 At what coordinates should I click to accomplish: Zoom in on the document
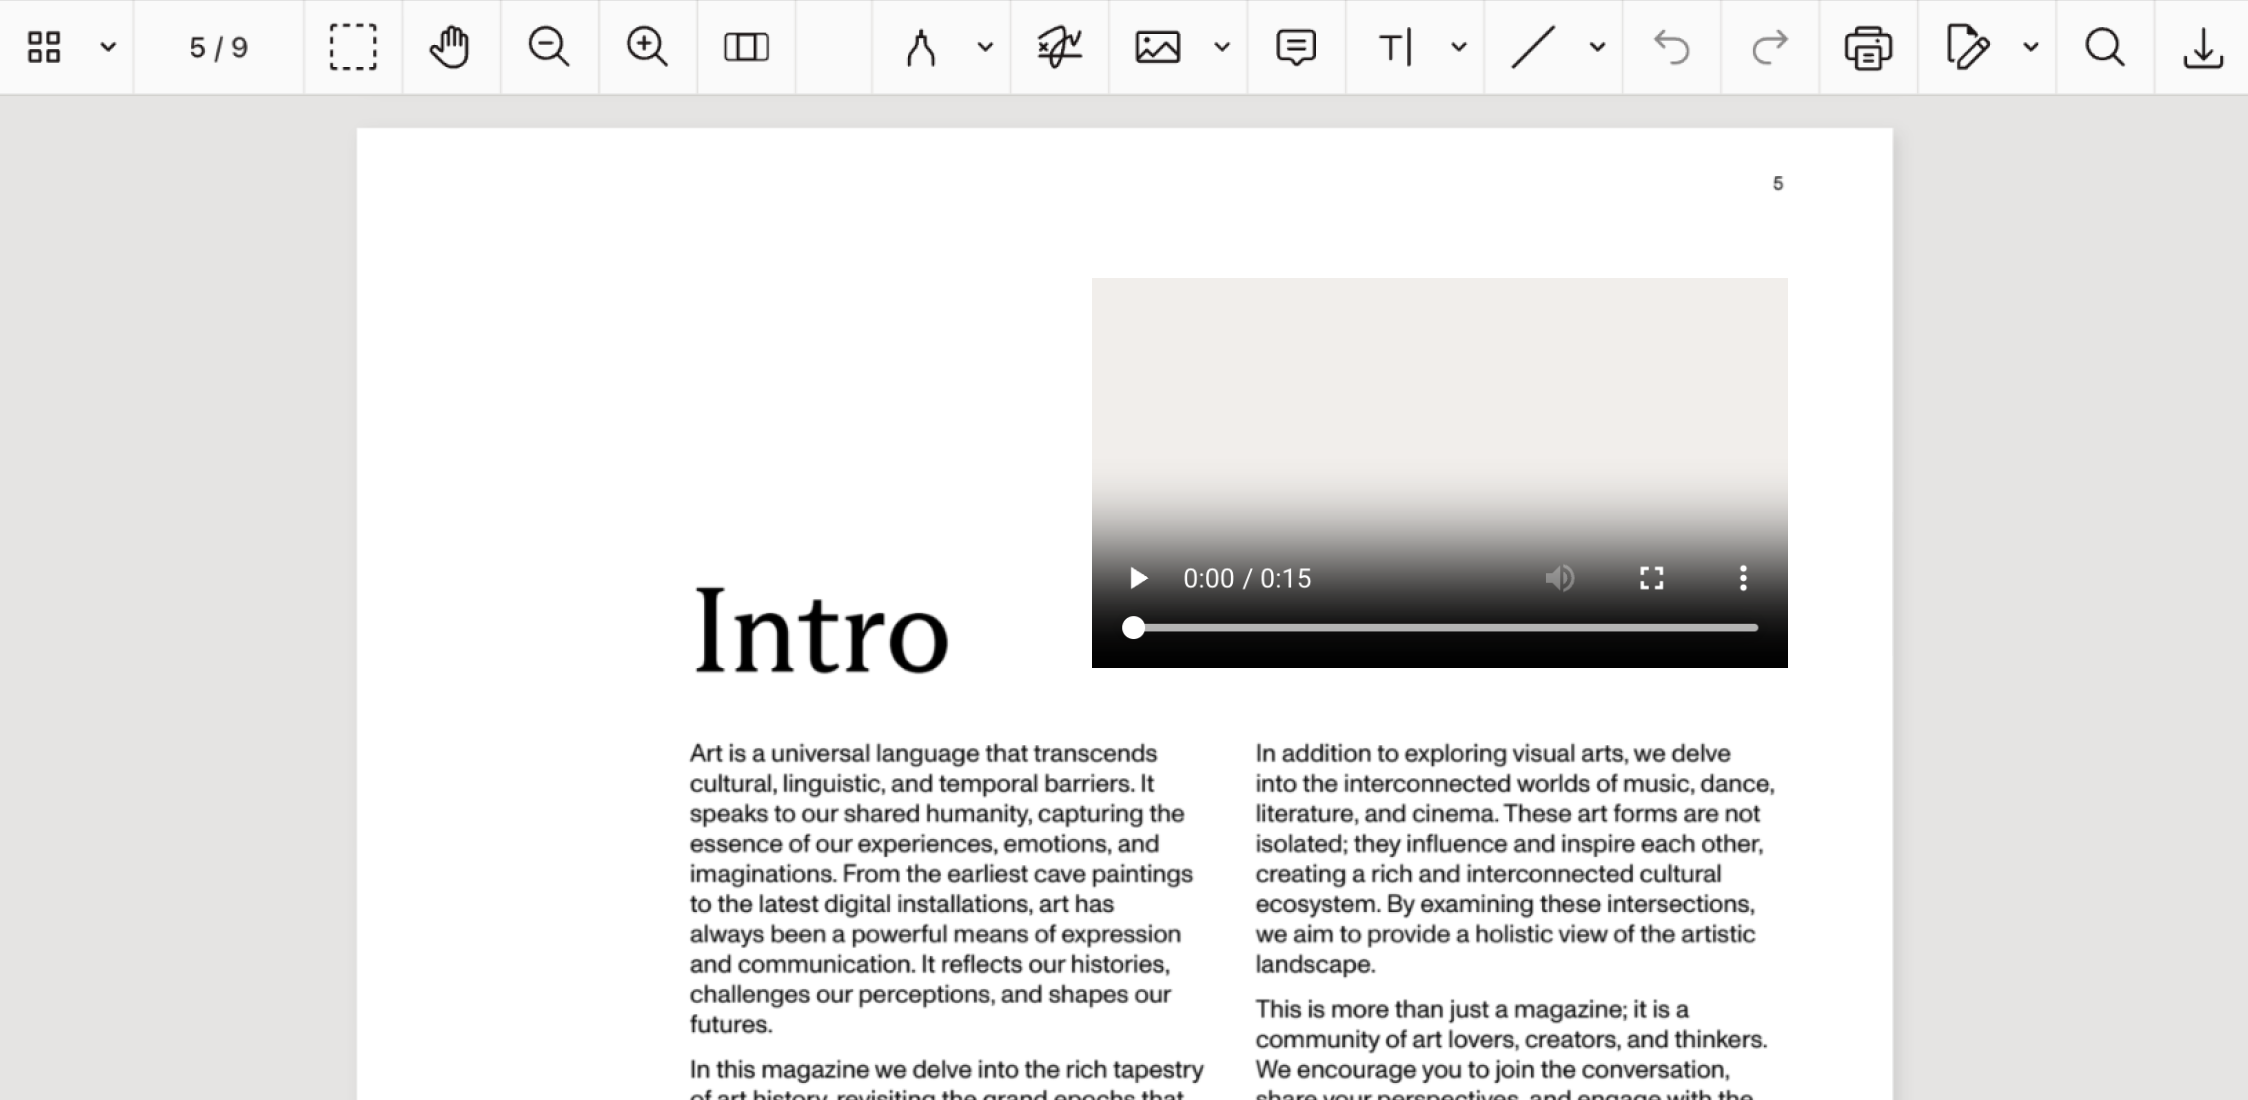646,46
